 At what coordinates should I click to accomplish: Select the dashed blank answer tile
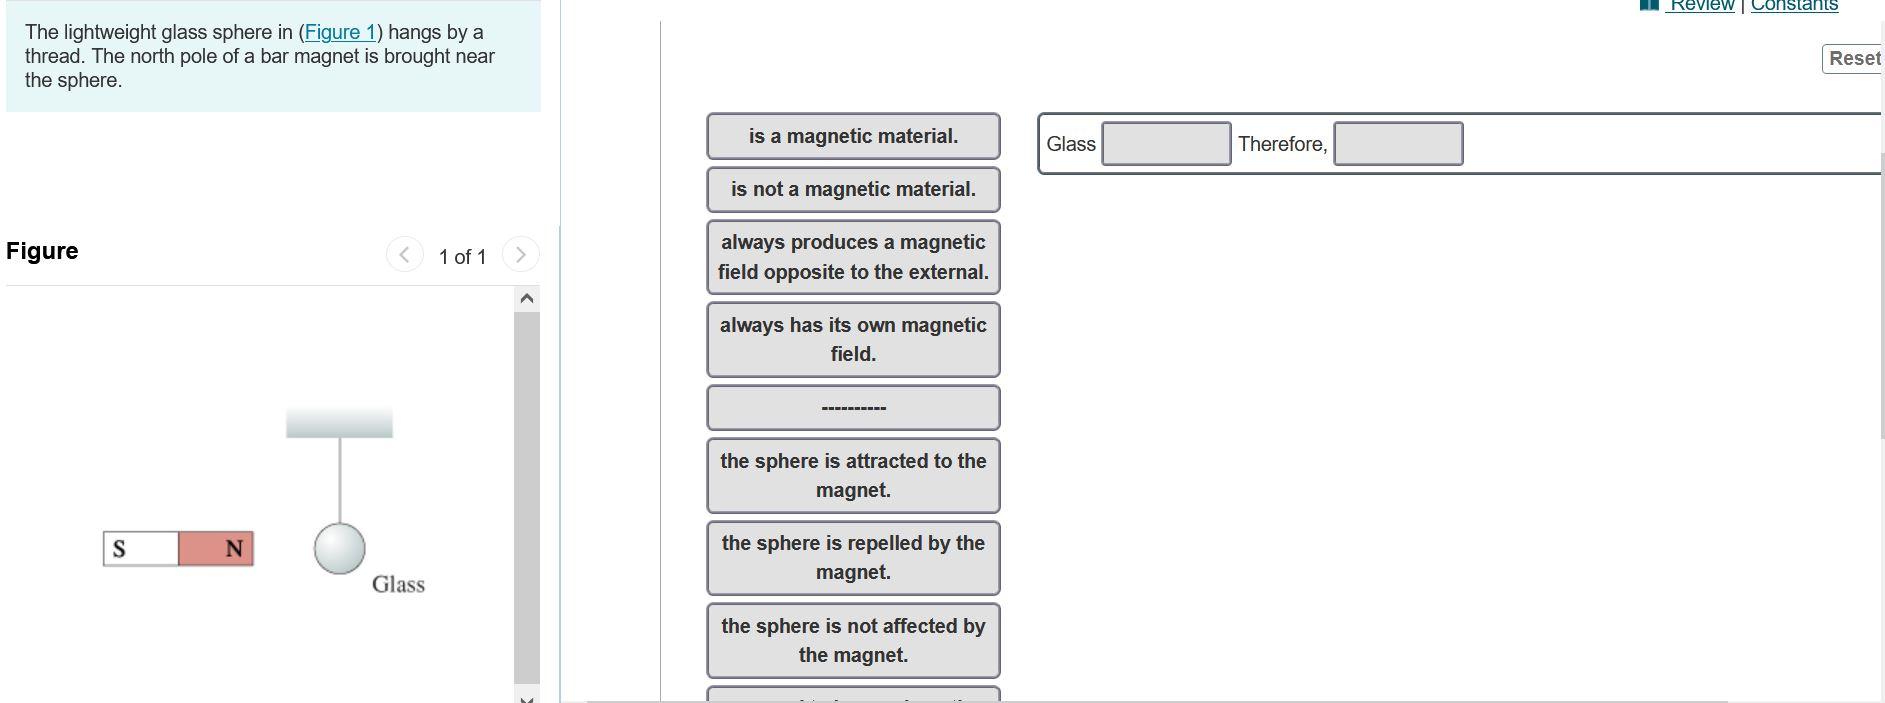pos(852,407)
